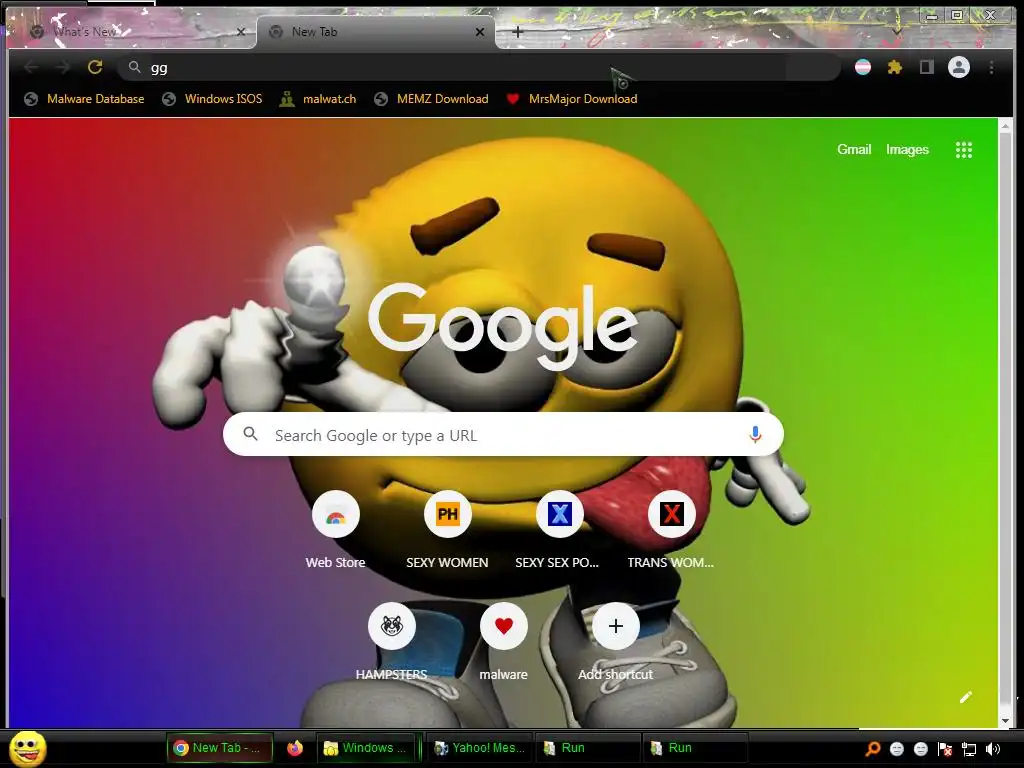The width and height of the screenshot is (1024, 768).
Task: Open the side panel icon
Action: (x=927, y=67)
